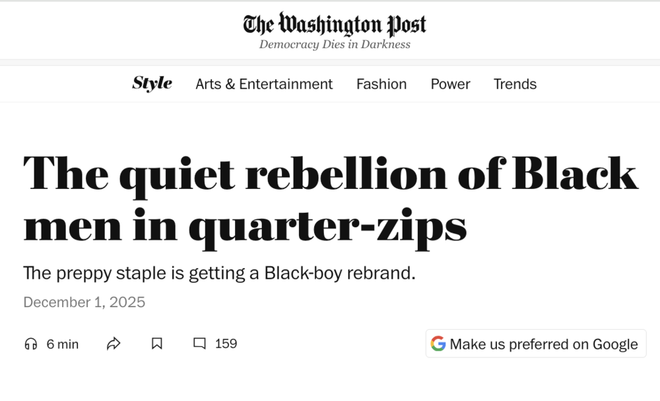The width and height of the screenshot is (660, 401).
Task: Click the Democracy Dies in Darkness tagline
Action: 334,44
